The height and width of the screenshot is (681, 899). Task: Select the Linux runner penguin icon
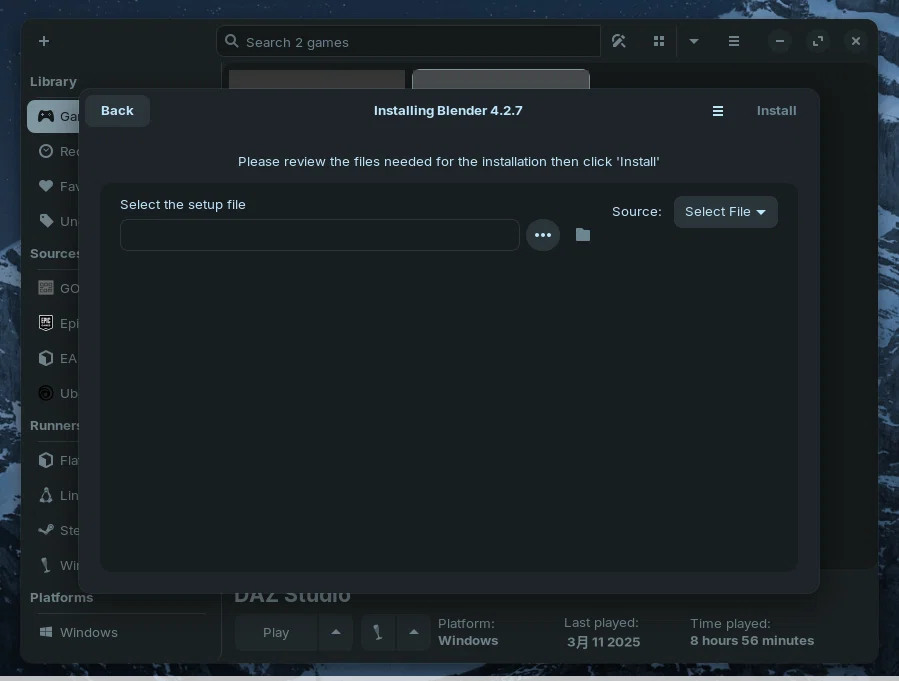46,495
